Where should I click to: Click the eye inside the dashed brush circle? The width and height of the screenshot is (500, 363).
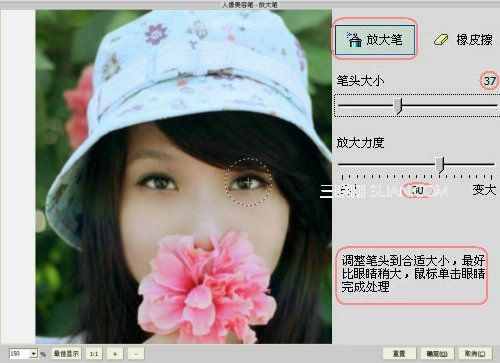248,183
